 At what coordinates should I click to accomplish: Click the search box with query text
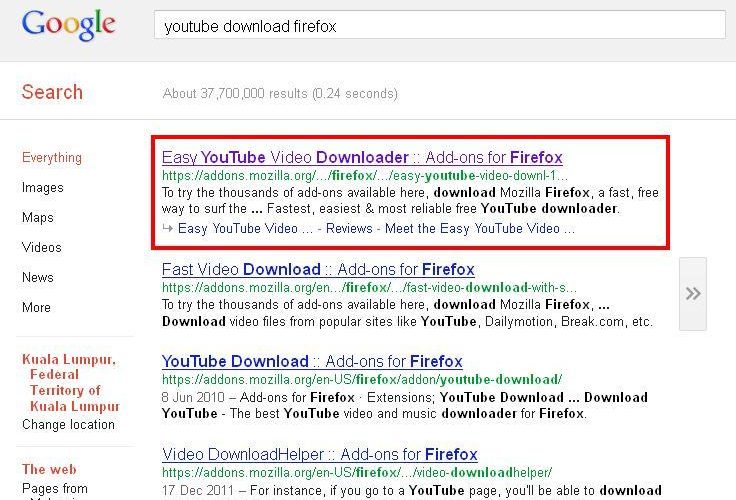click(x=439, y=26)
